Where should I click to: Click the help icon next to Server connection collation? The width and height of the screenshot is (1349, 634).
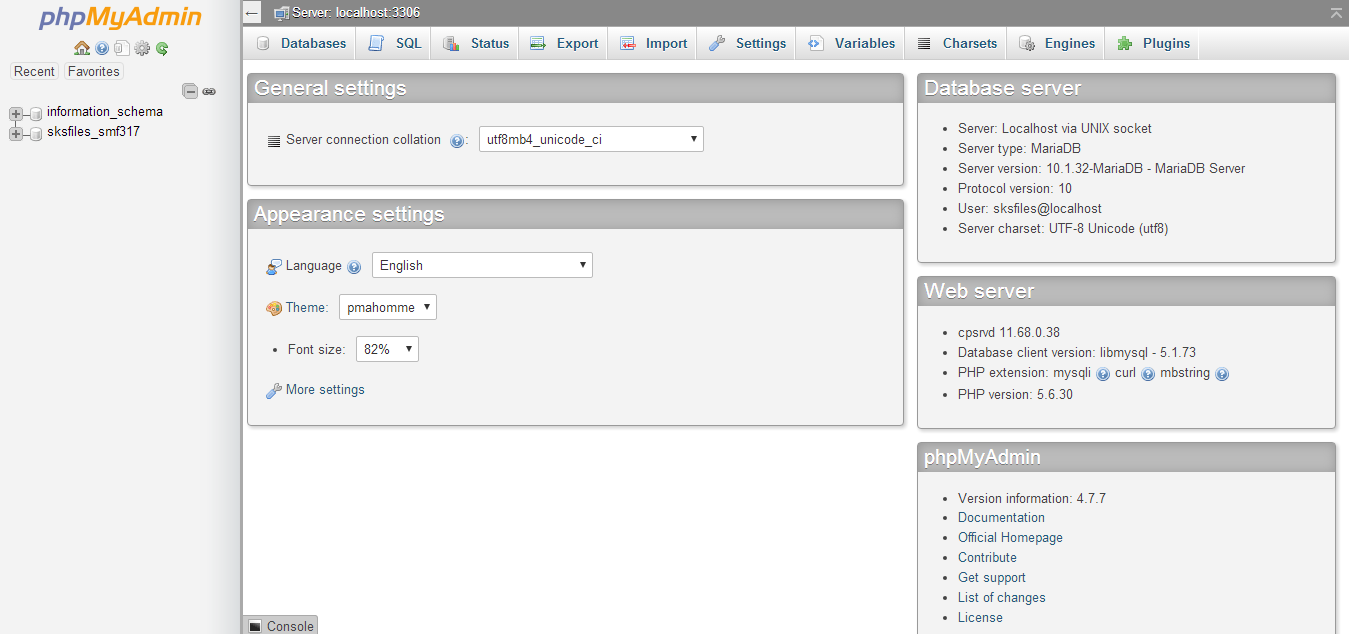[457, 141]
